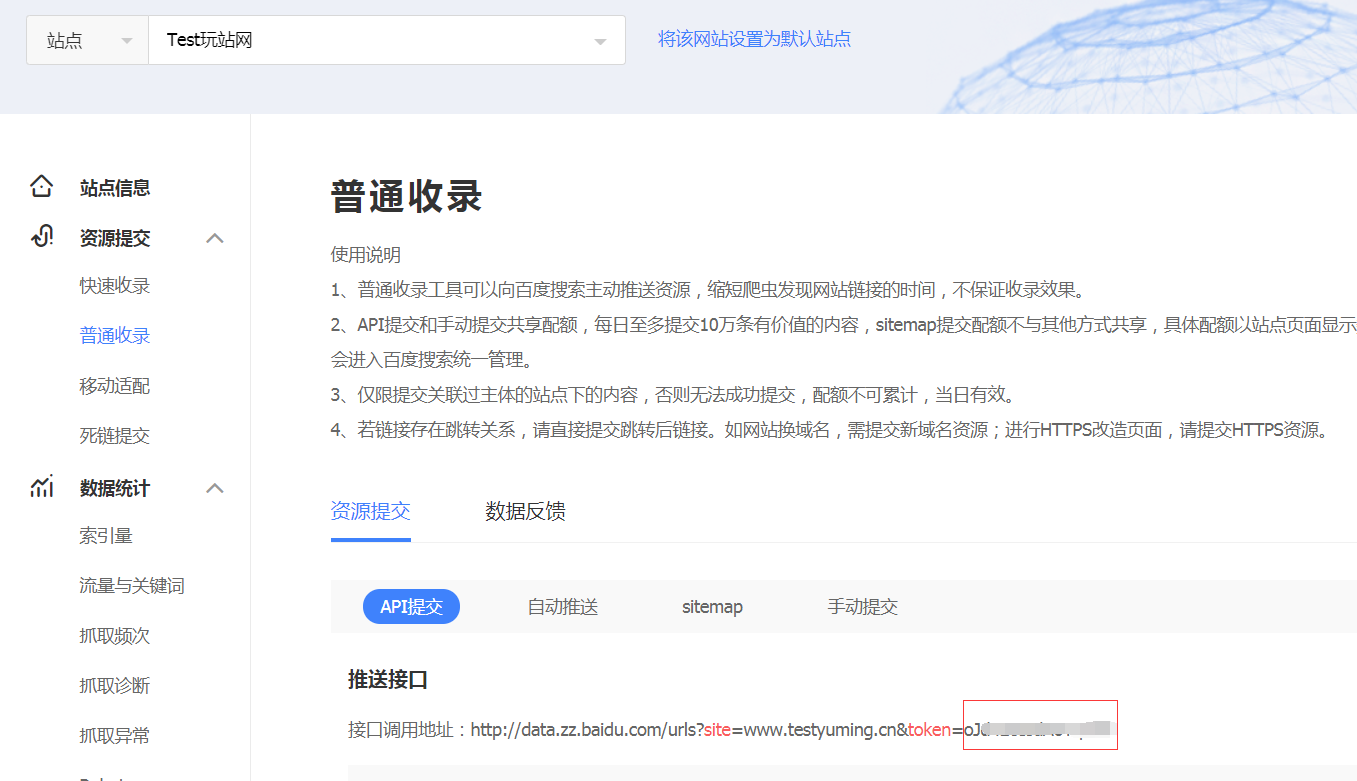Select the 自动推送 submission option
Screen dimensions: 1357x781
tap(563, 607)
